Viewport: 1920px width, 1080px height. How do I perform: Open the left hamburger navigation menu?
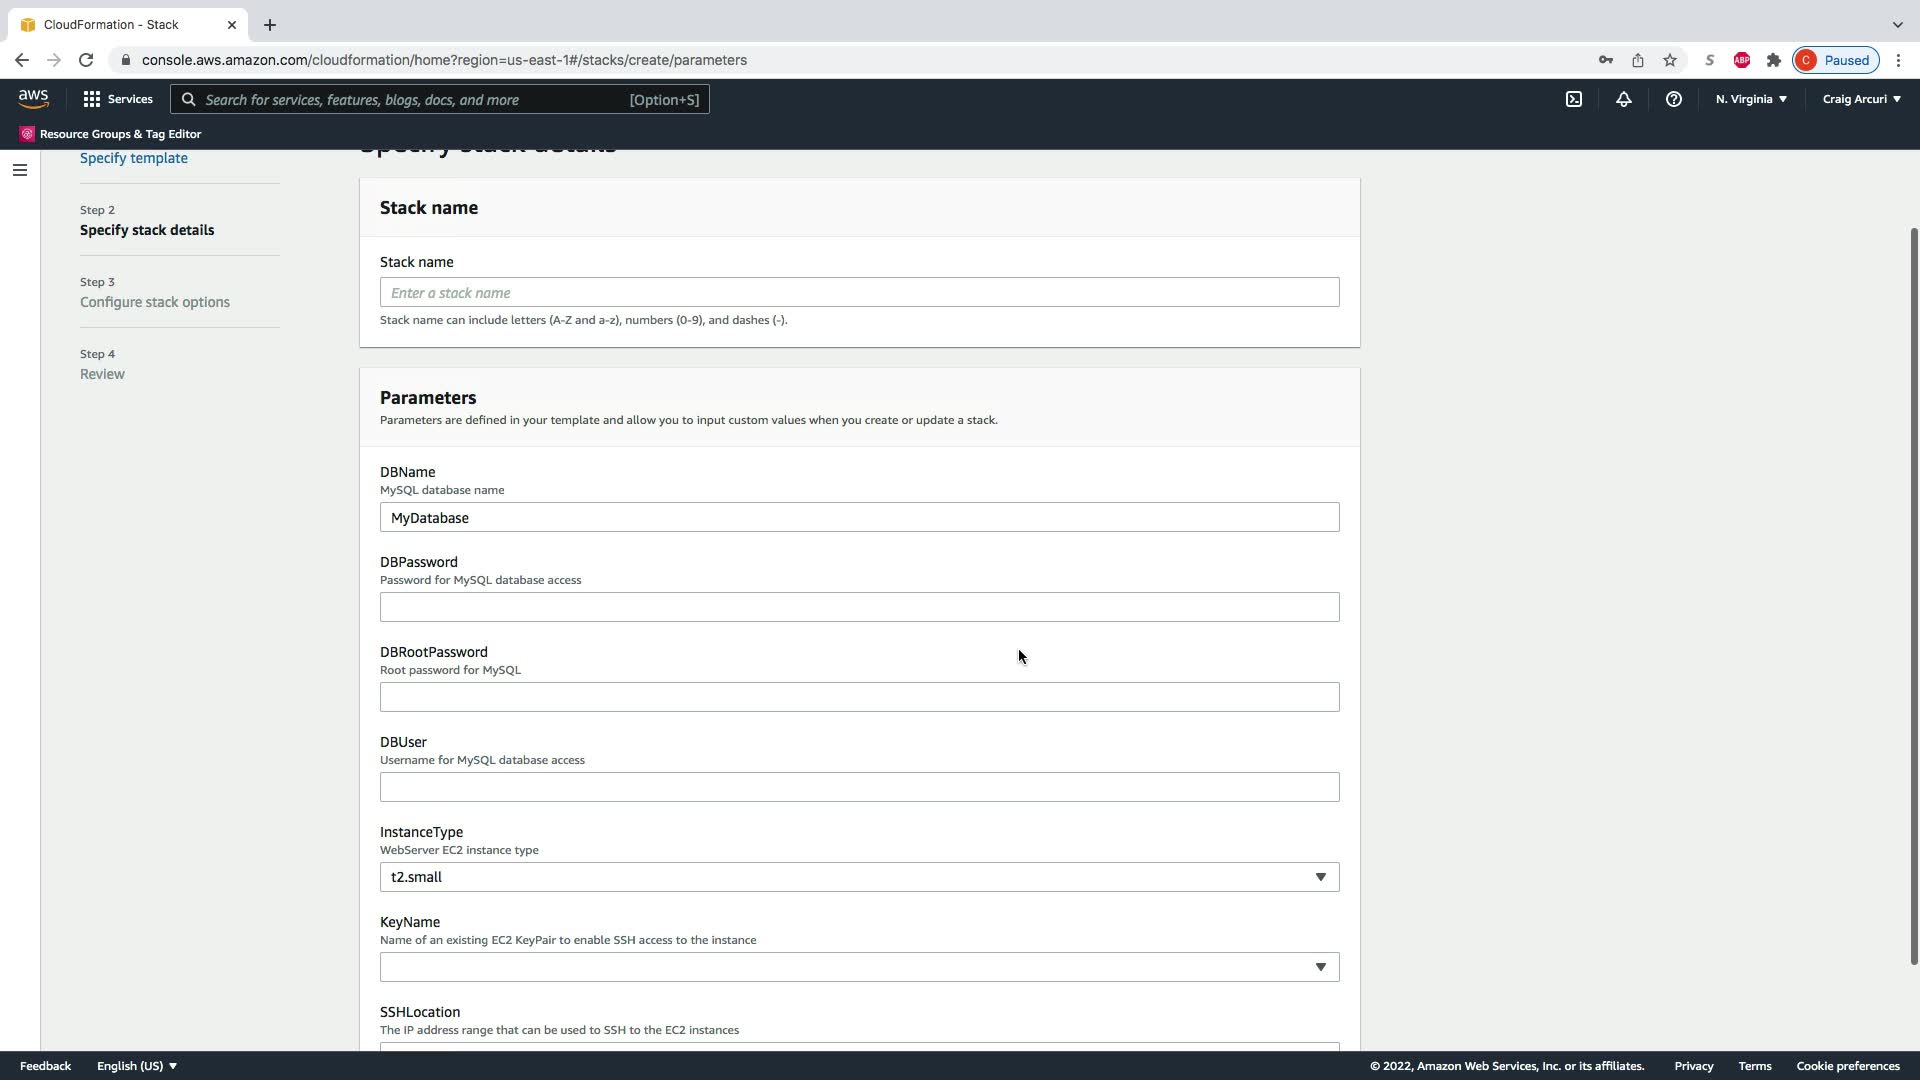click(20, 170)
